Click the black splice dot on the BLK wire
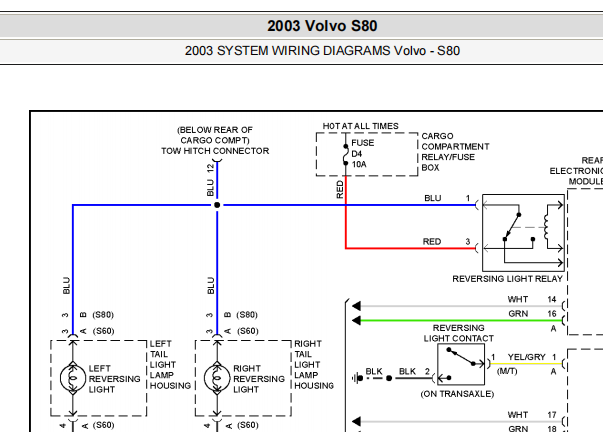The width and height of the screenshot is (603, 432). (389, 379)
